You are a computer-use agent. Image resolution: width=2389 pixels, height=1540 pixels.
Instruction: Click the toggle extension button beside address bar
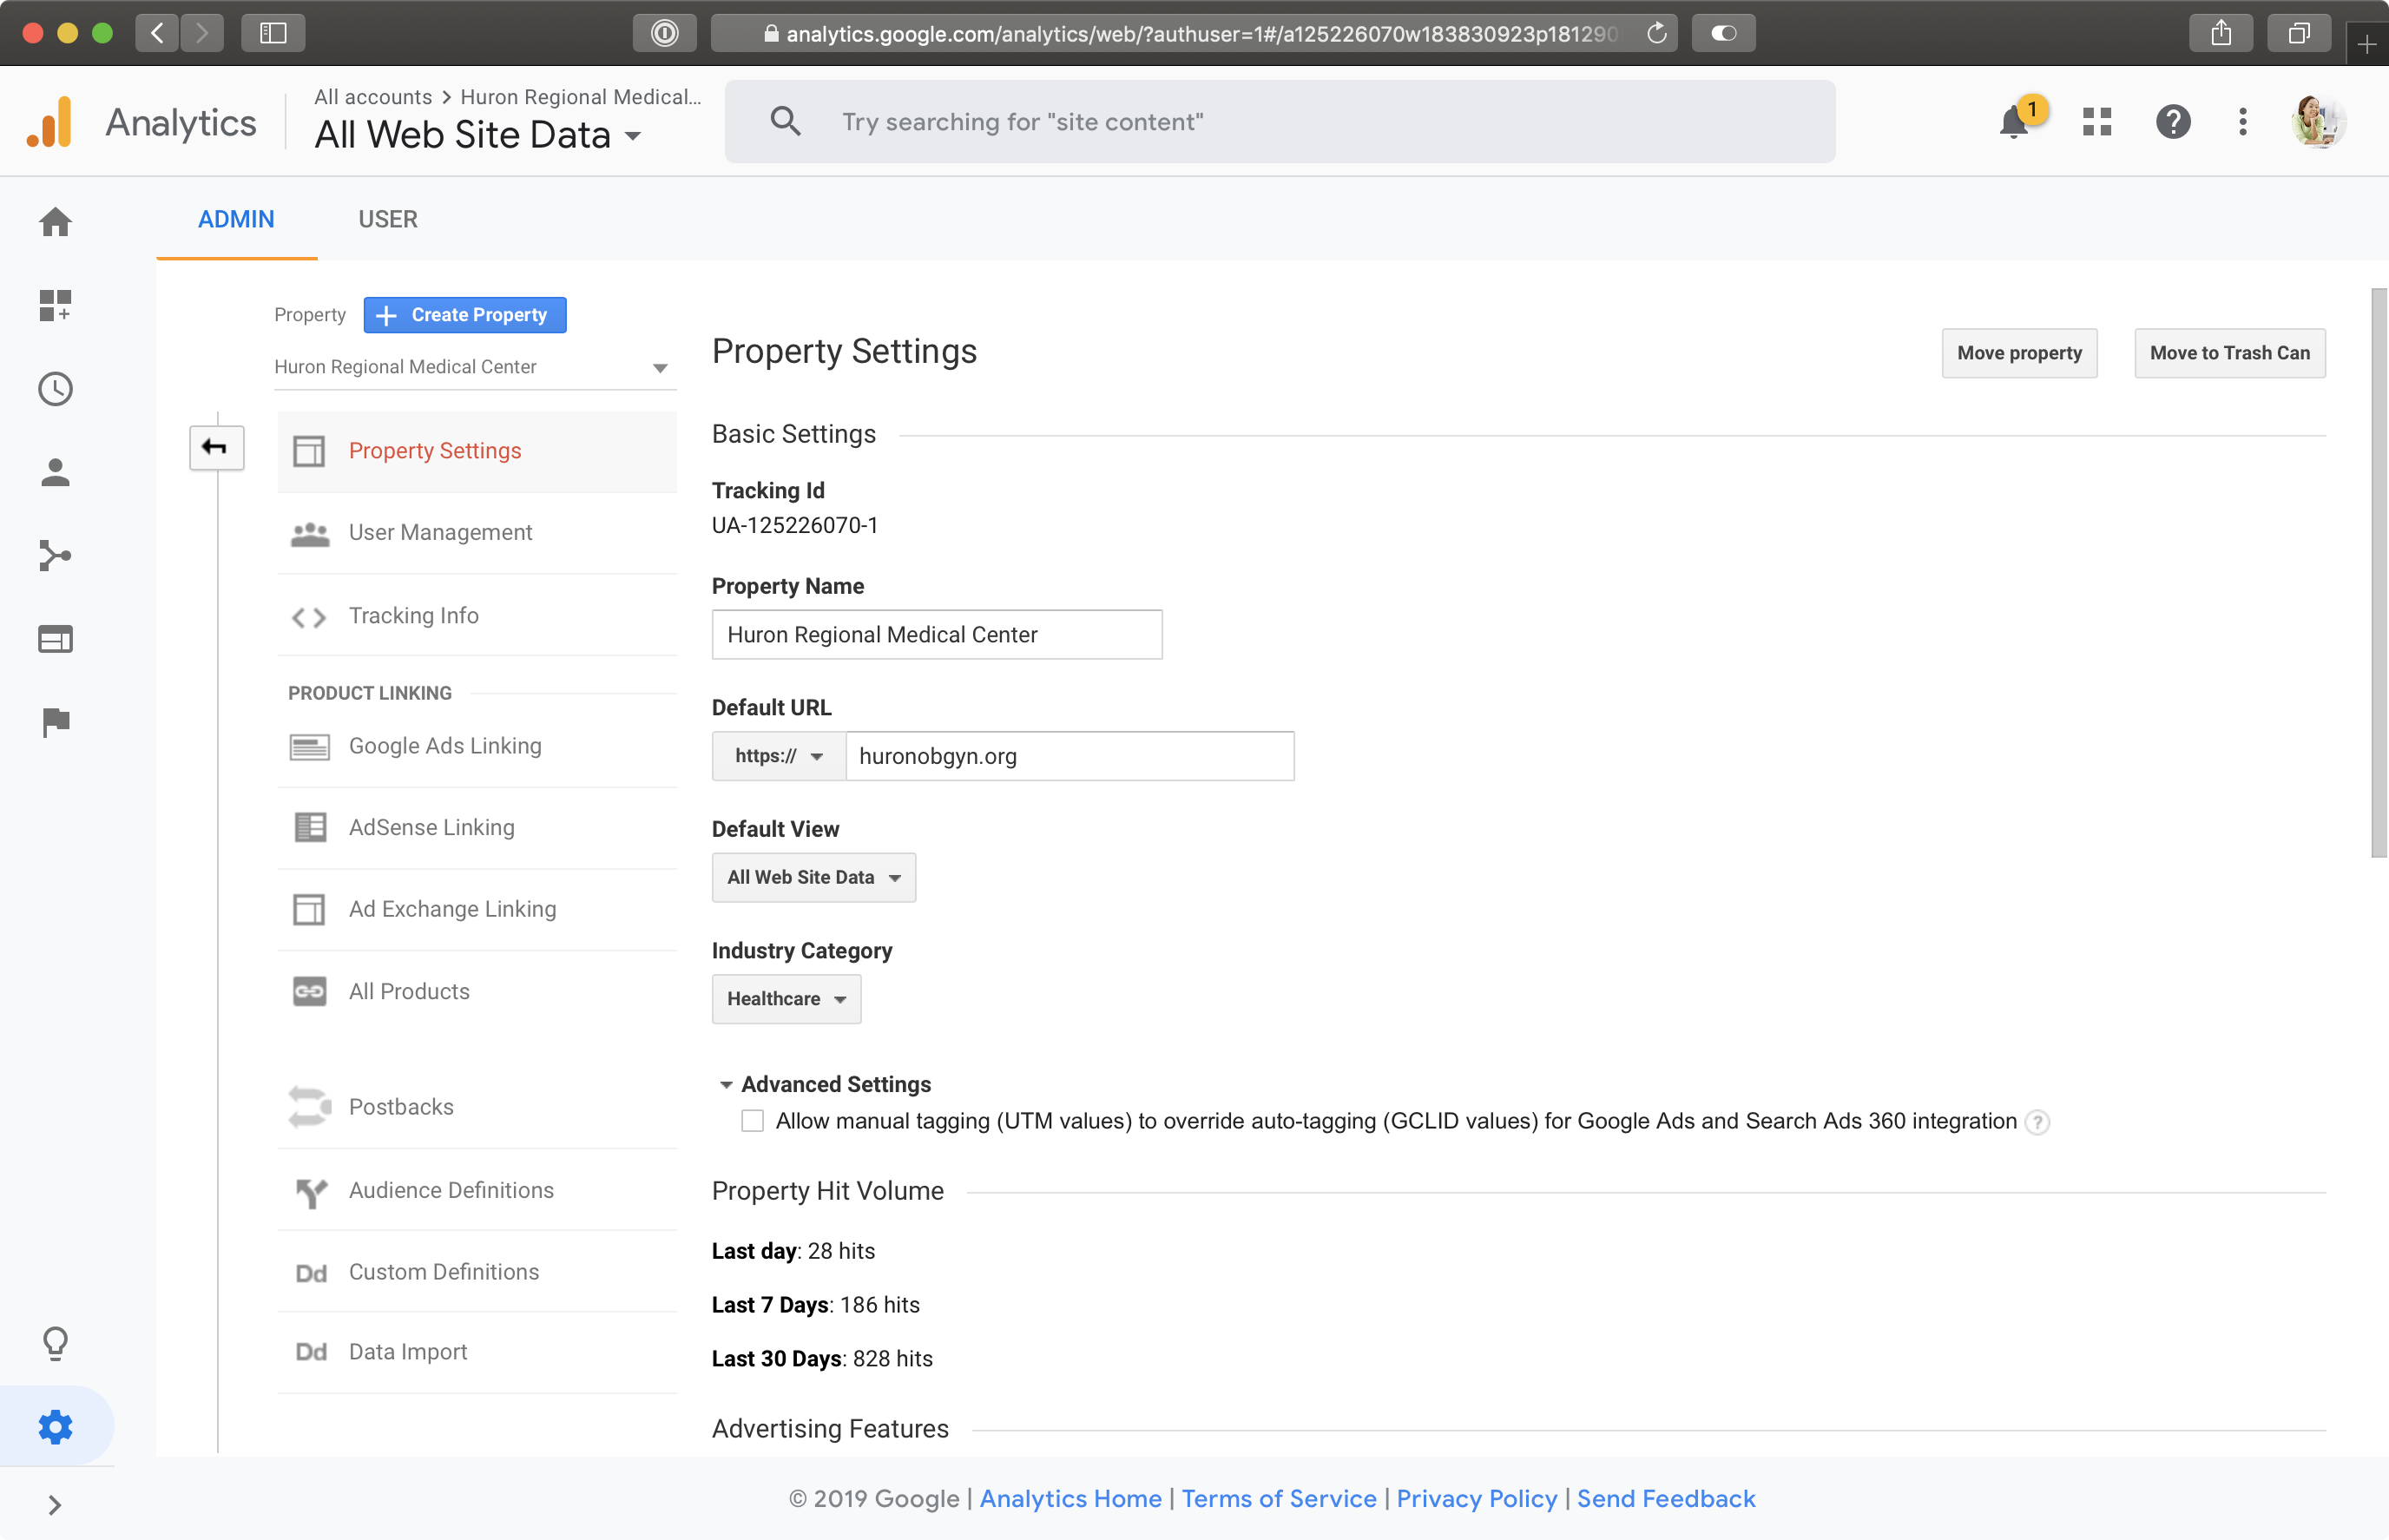(x=1723, y=33)
